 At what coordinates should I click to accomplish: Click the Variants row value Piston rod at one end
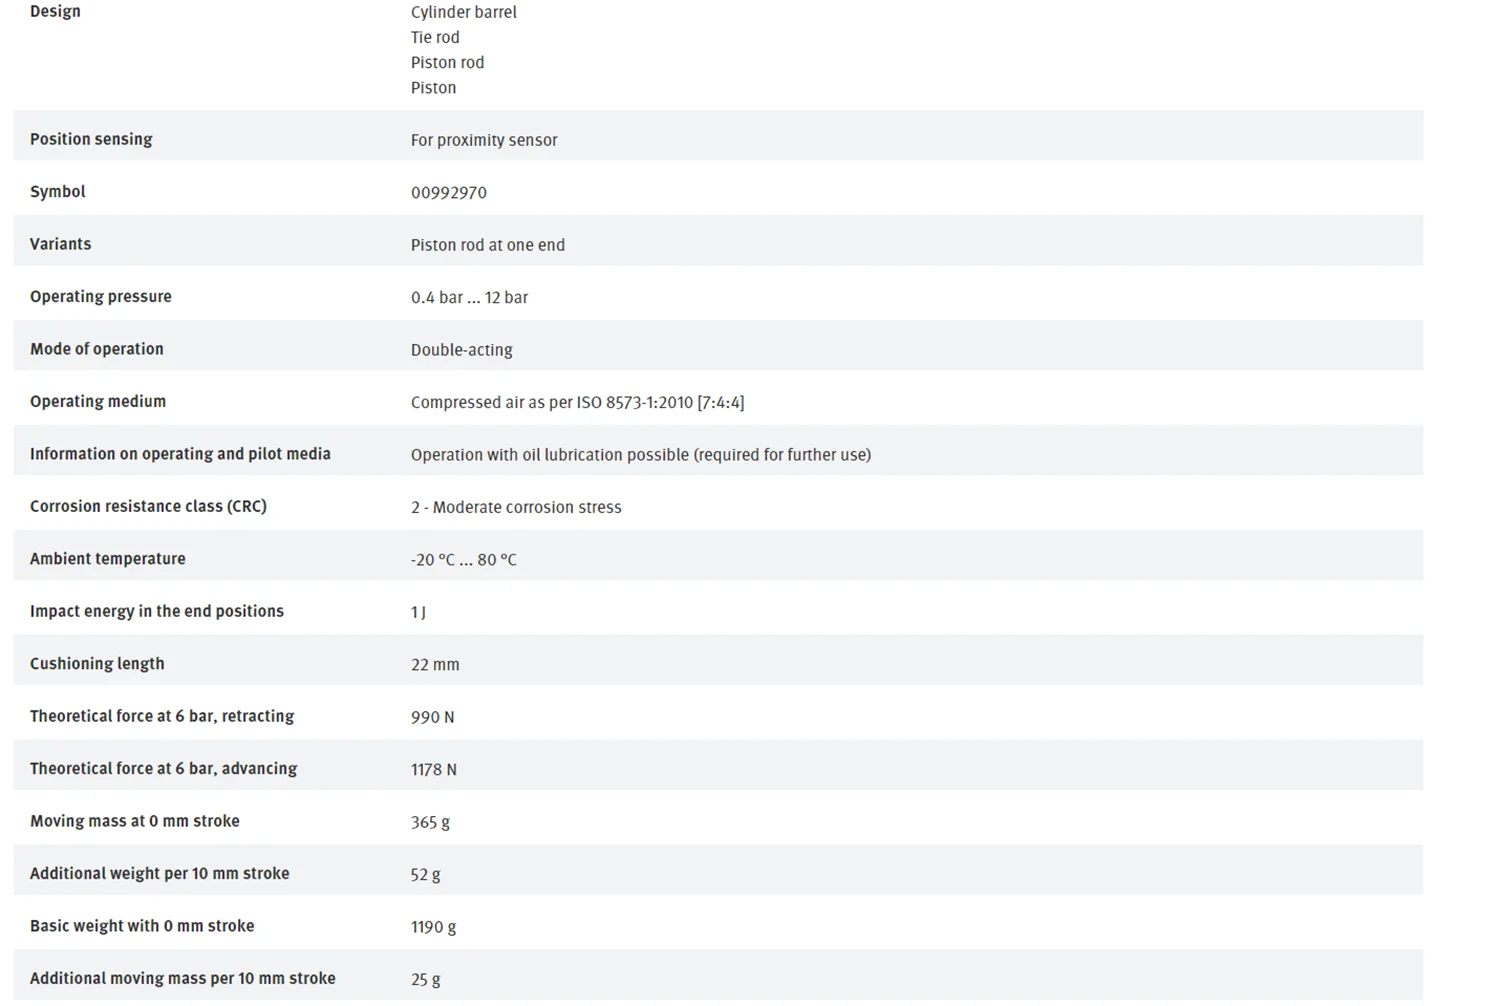click(488, 245)
